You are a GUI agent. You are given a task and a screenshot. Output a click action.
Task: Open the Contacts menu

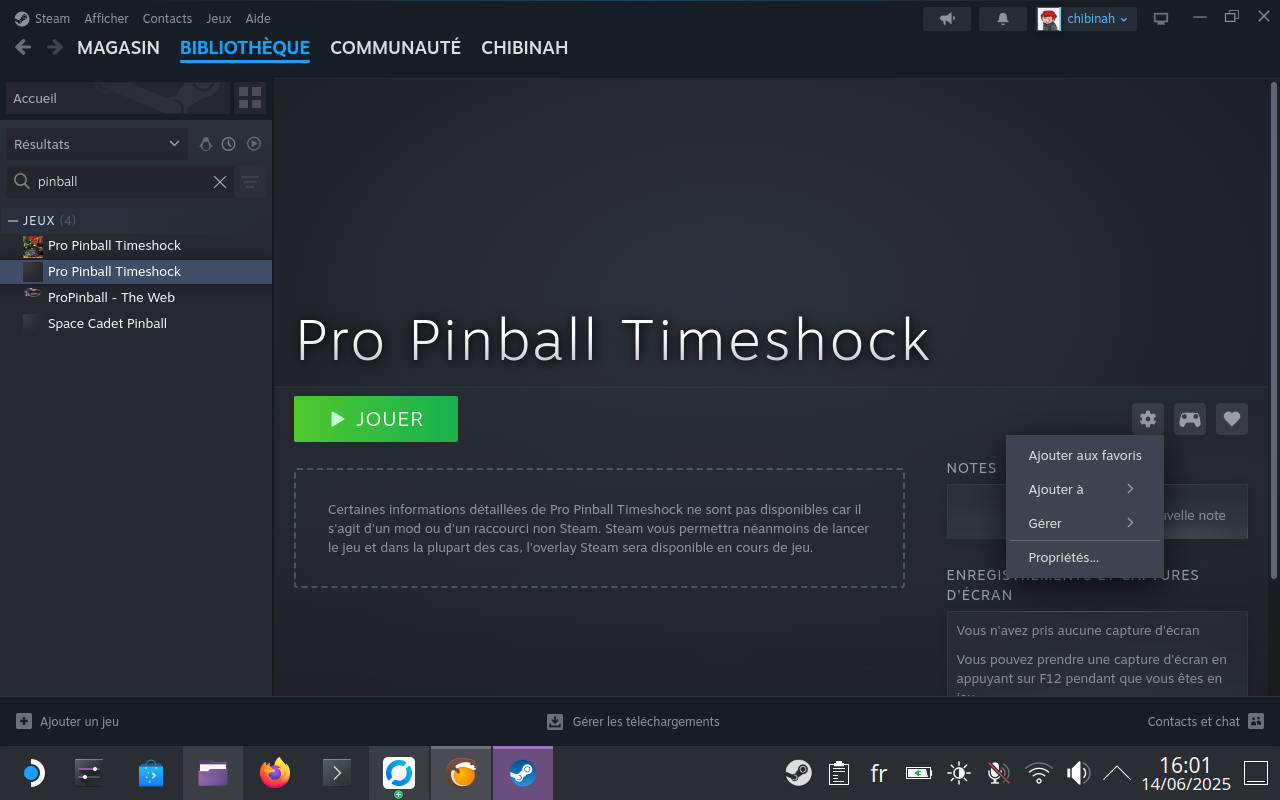pos(167,18)
